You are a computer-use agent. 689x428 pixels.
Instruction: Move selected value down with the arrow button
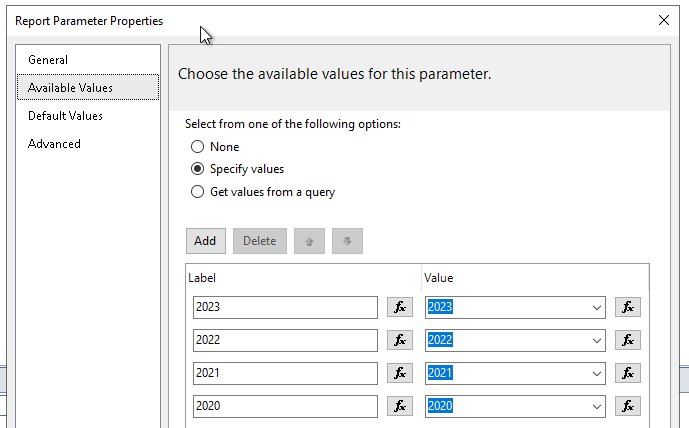(x=347, y=241)
